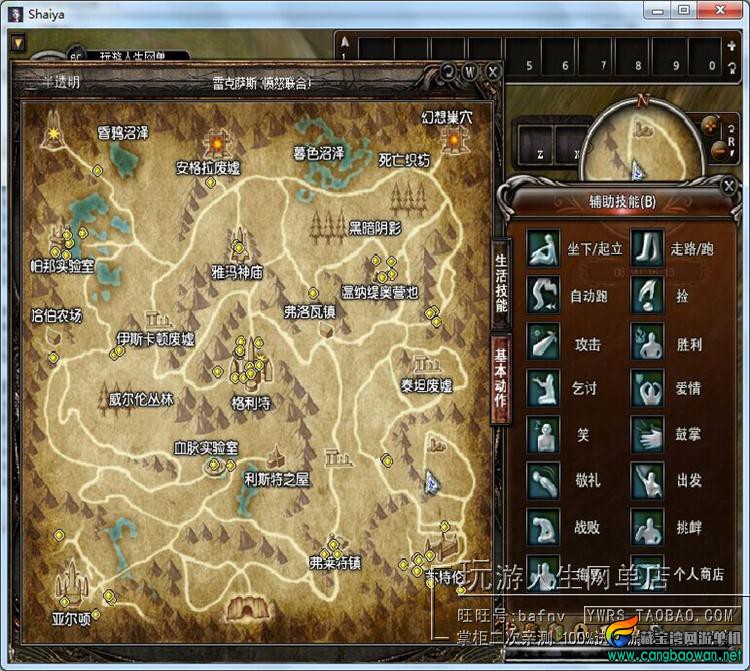Click the Gelite (格利特) city on map
This screenshot has width=750, height=671.
click(x=250, y=366)
